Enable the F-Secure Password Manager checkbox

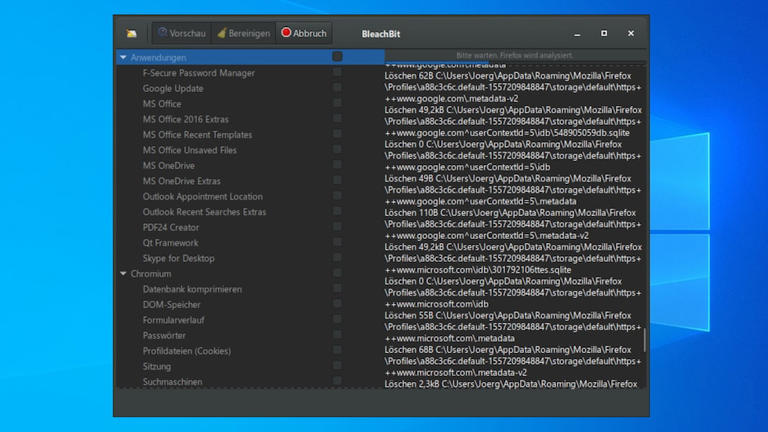pos(337,72)
